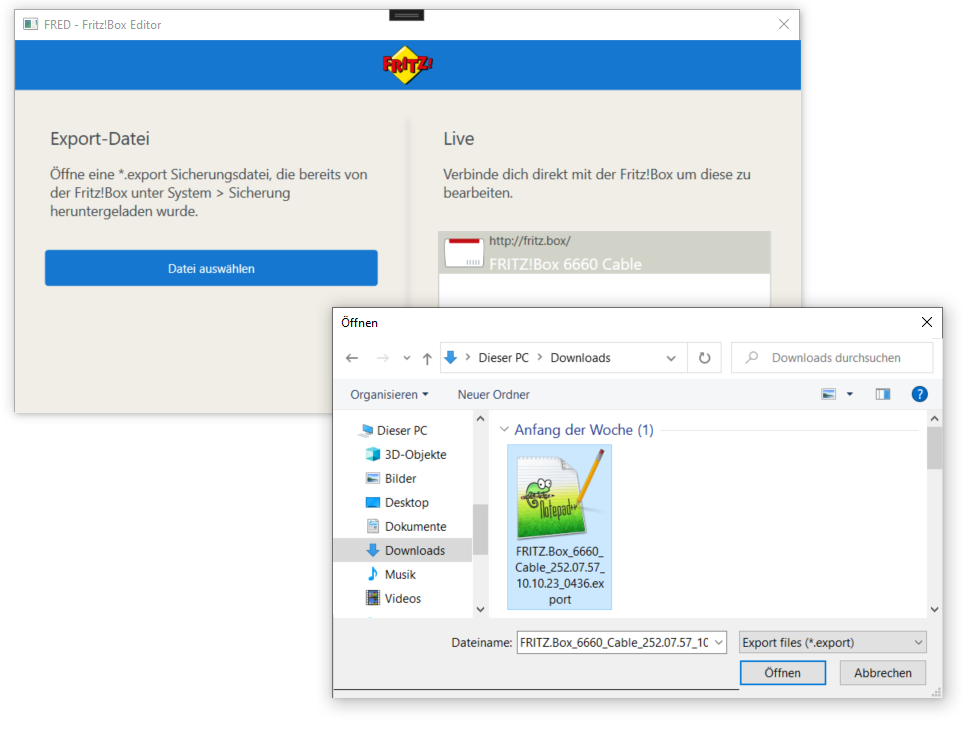
Task: Close the FRED Fritz!Box Editor window
Action: pyautogui.click(x=784, y=24)
